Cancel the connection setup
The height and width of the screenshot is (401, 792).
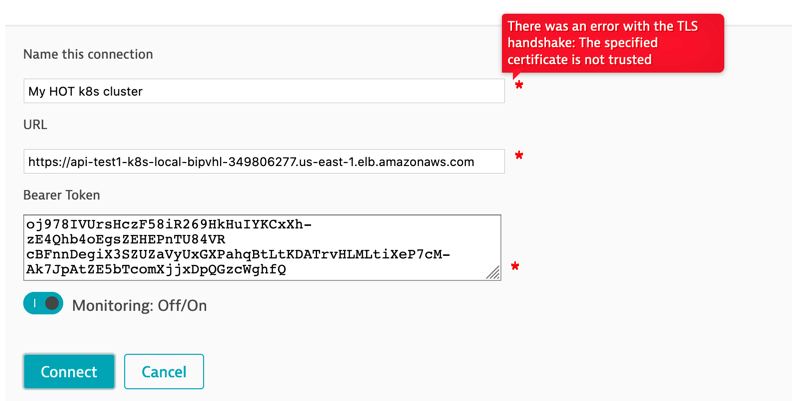click(x=164, y=372)
